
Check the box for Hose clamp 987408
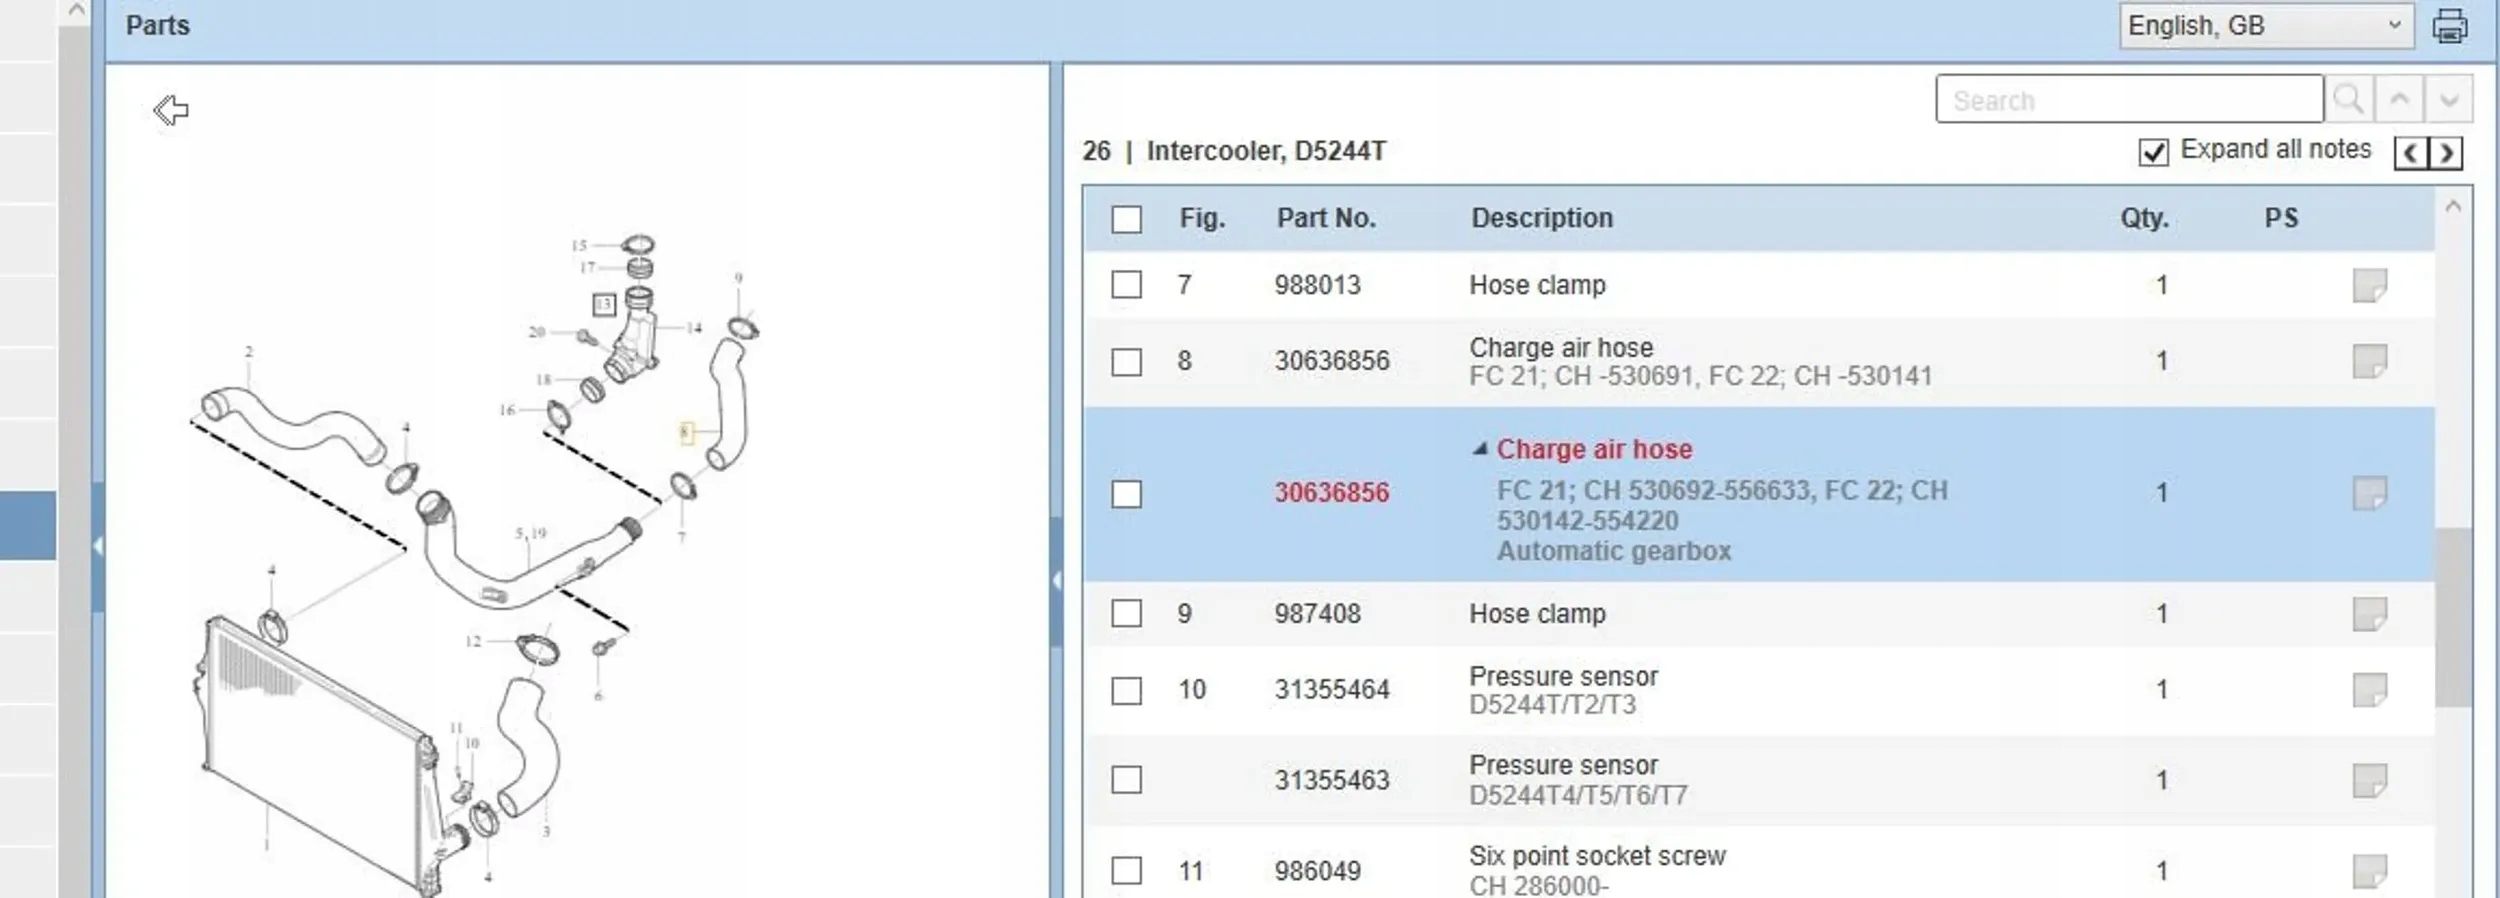tap(1127, 614)
